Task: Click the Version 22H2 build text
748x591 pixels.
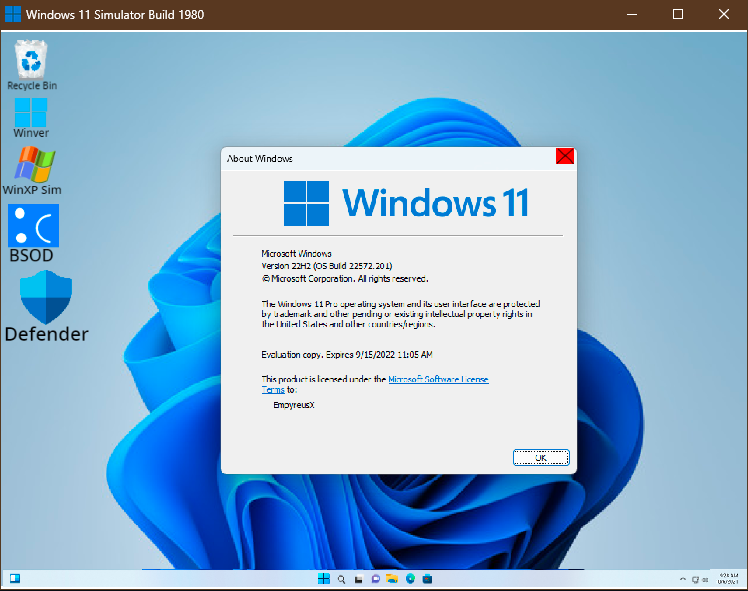Action: (x=327, y=266)
